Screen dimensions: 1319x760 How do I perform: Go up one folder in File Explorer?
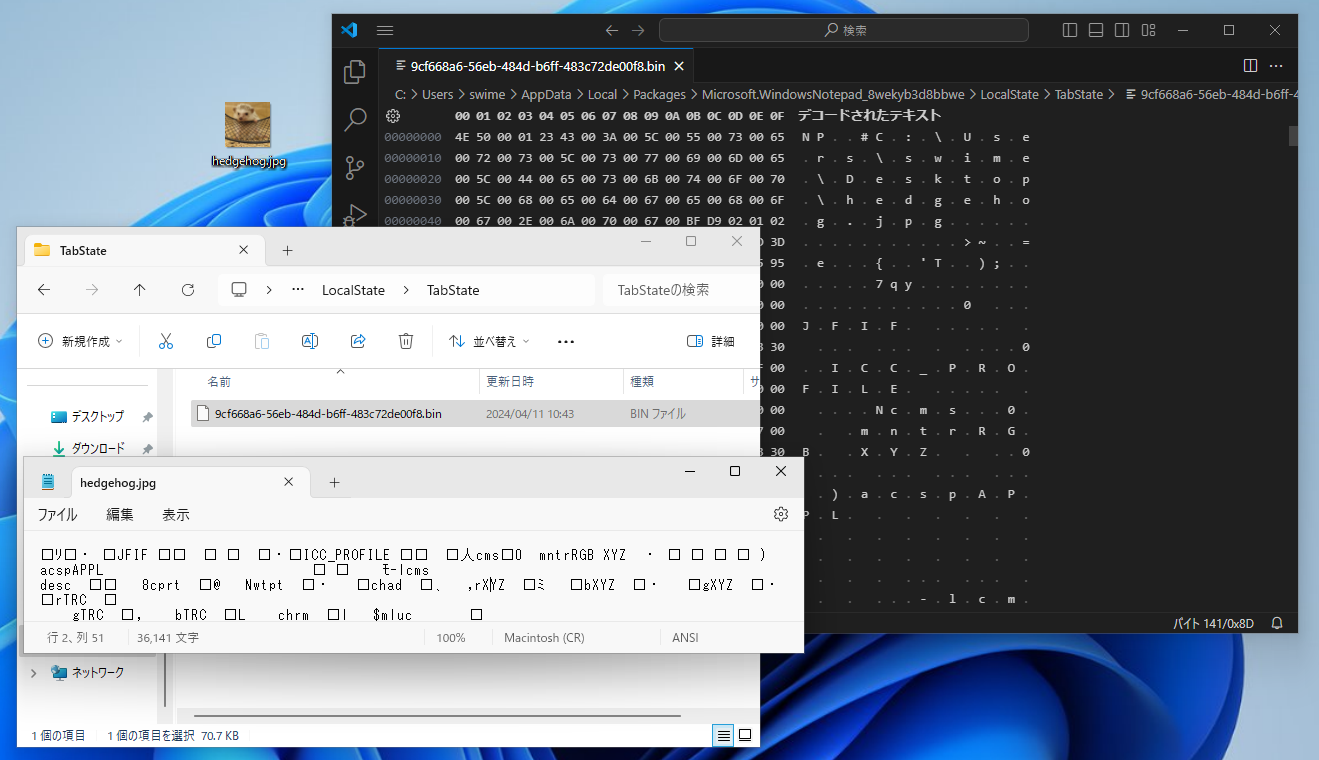[x=139, y=290]
